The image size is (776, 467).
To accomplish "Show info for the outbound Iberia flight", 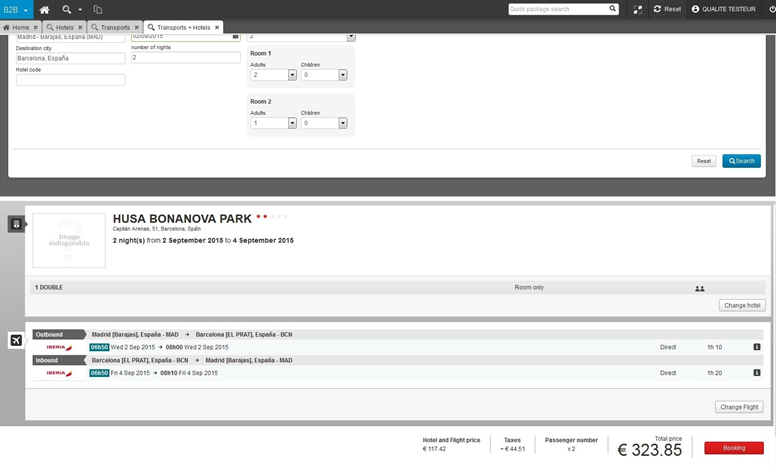I will [x=757, y=347].
